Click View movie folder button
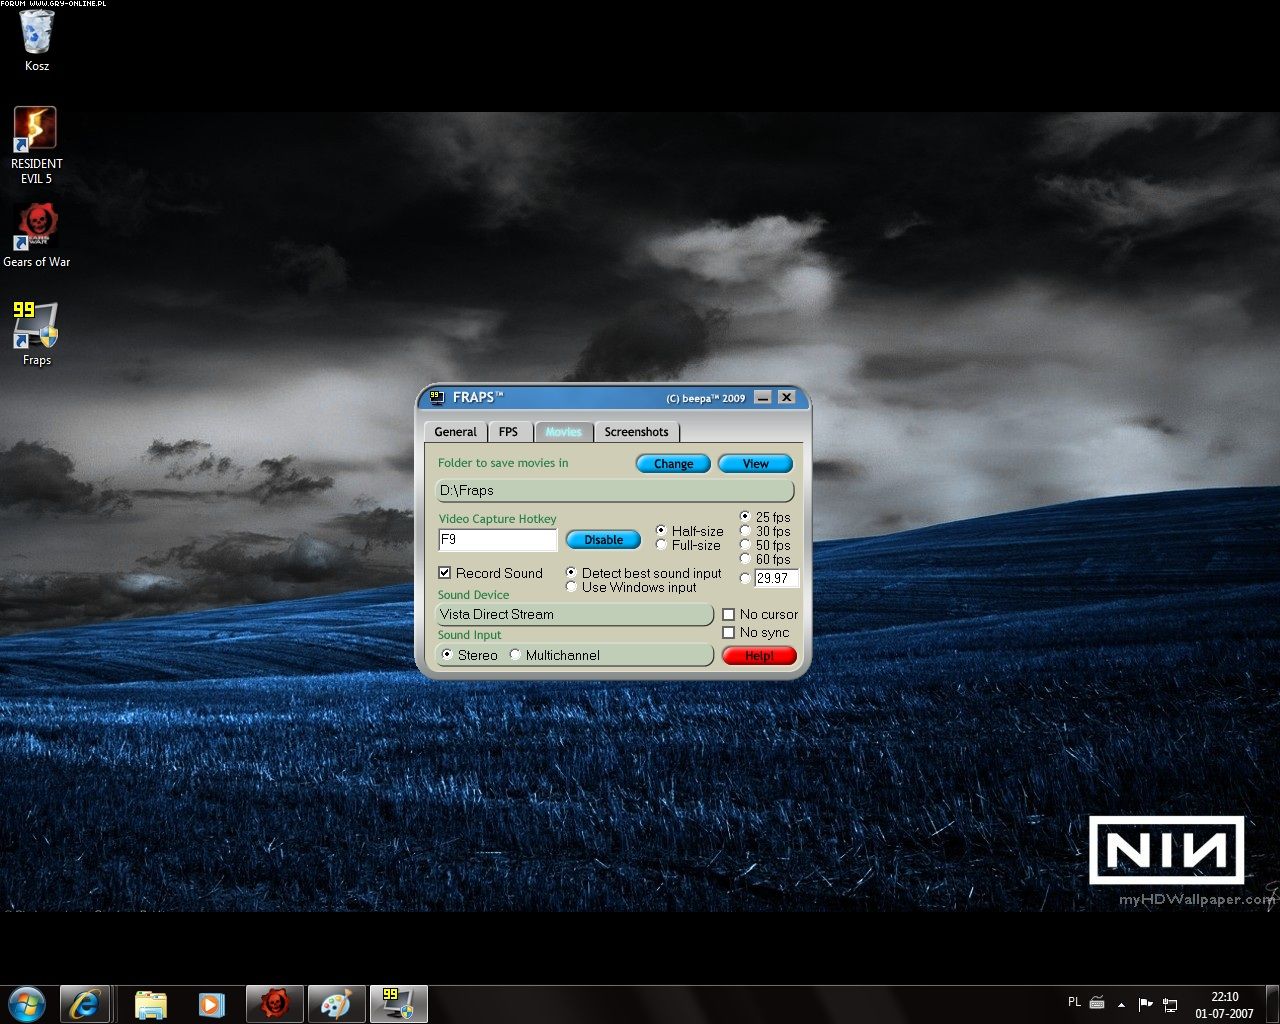1280x1024 pixels. tap(755, 464)
